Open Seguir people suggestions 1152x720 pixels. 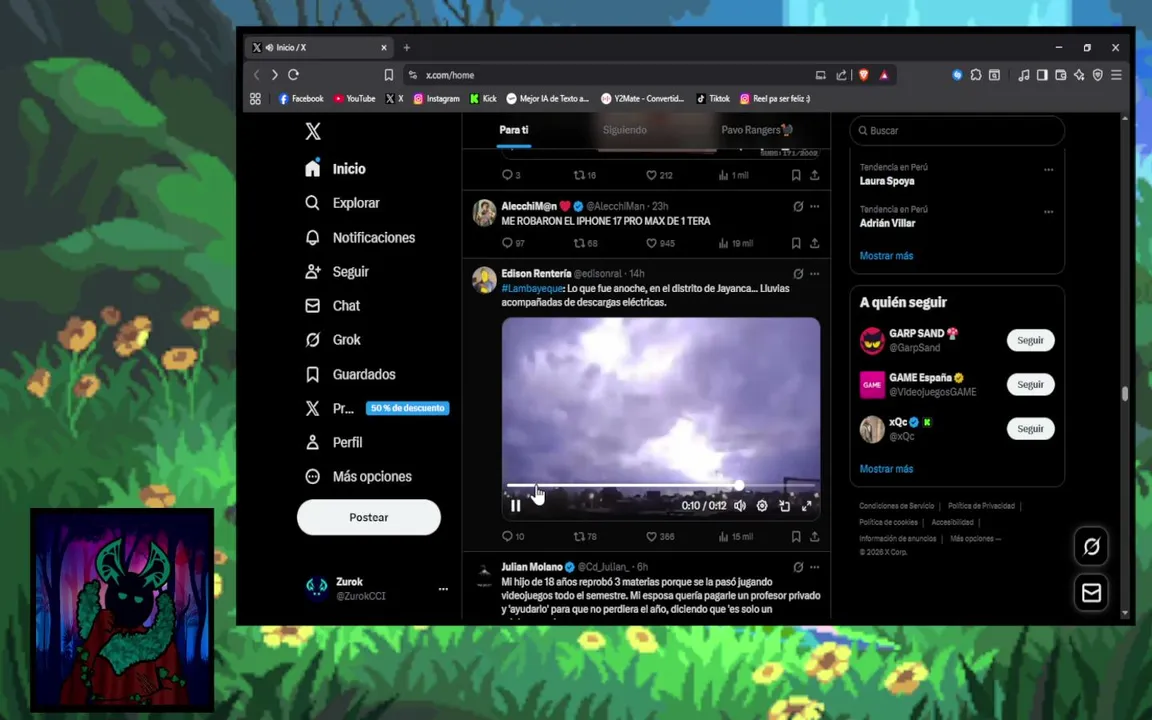pos(337,272)
